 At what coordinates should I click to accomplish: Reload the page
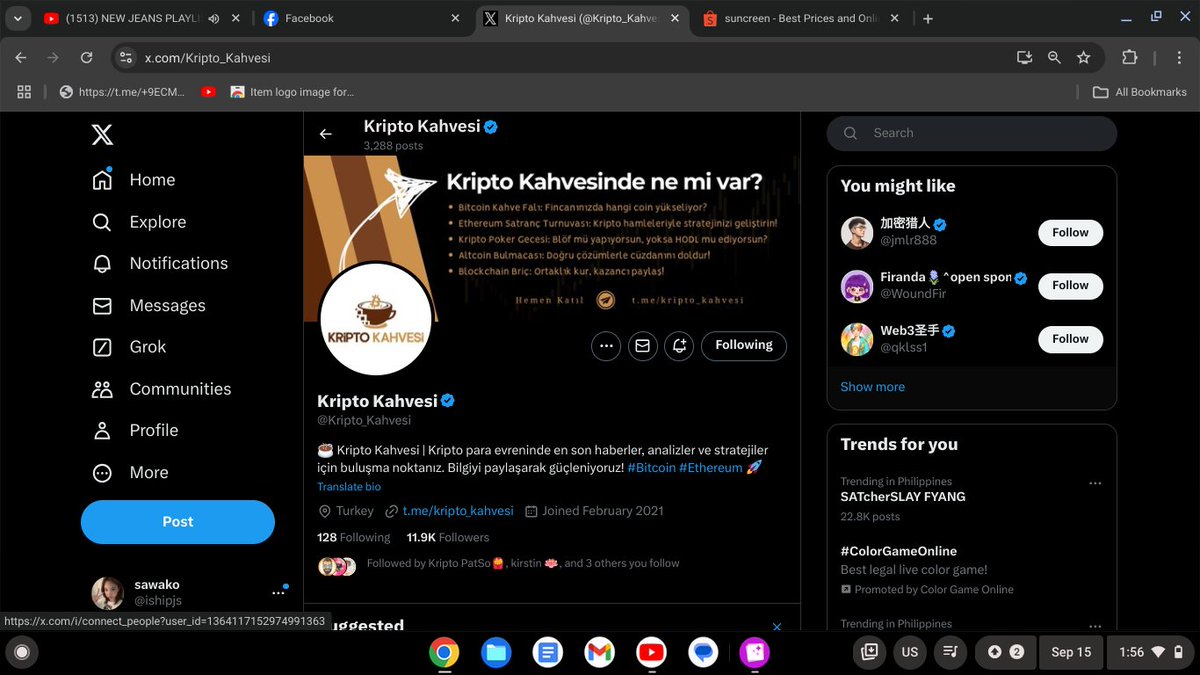pyautogui.click(x=87, y=58)
